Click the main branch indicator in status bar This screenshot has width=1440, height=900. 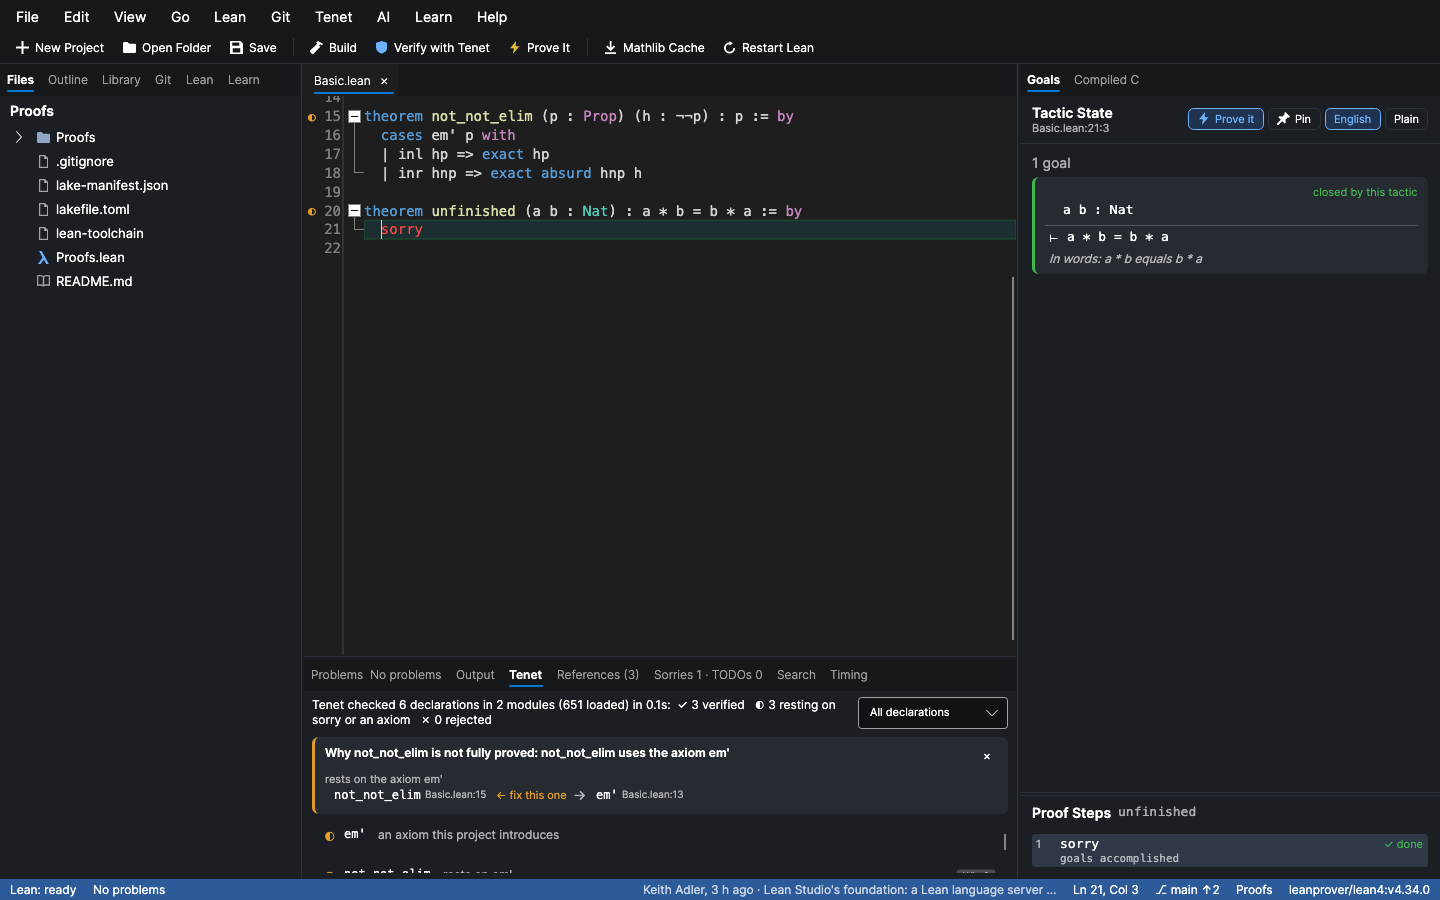coord(1187,890)
